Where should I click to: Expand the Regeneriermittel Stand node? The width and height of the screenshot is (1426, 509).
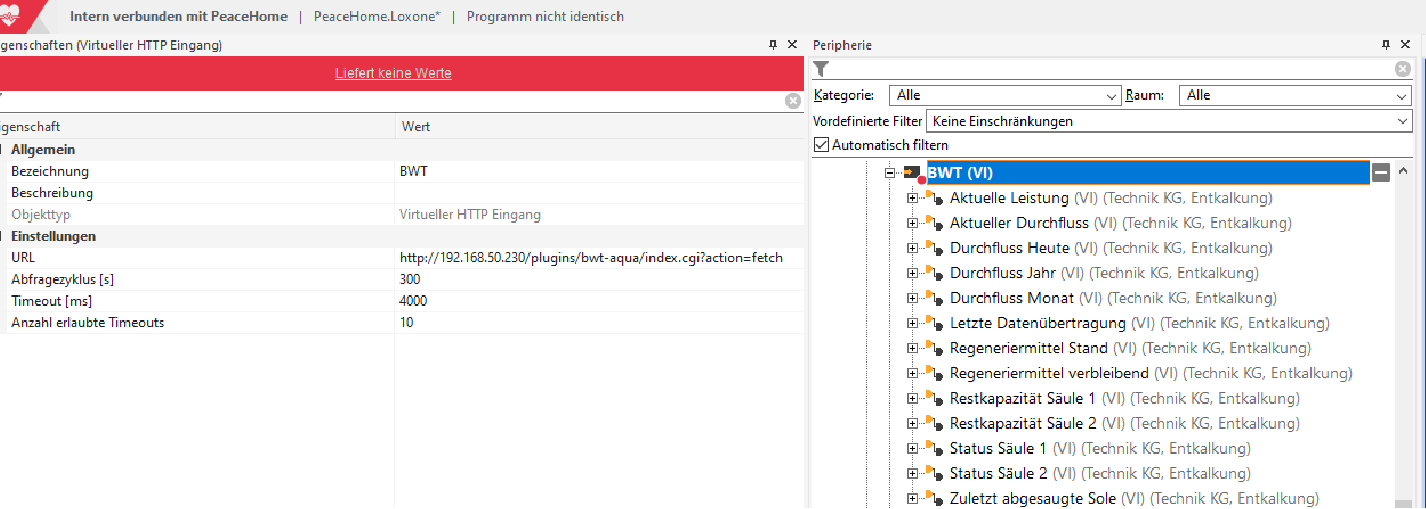pyautogui.click(x=912, y=348)
